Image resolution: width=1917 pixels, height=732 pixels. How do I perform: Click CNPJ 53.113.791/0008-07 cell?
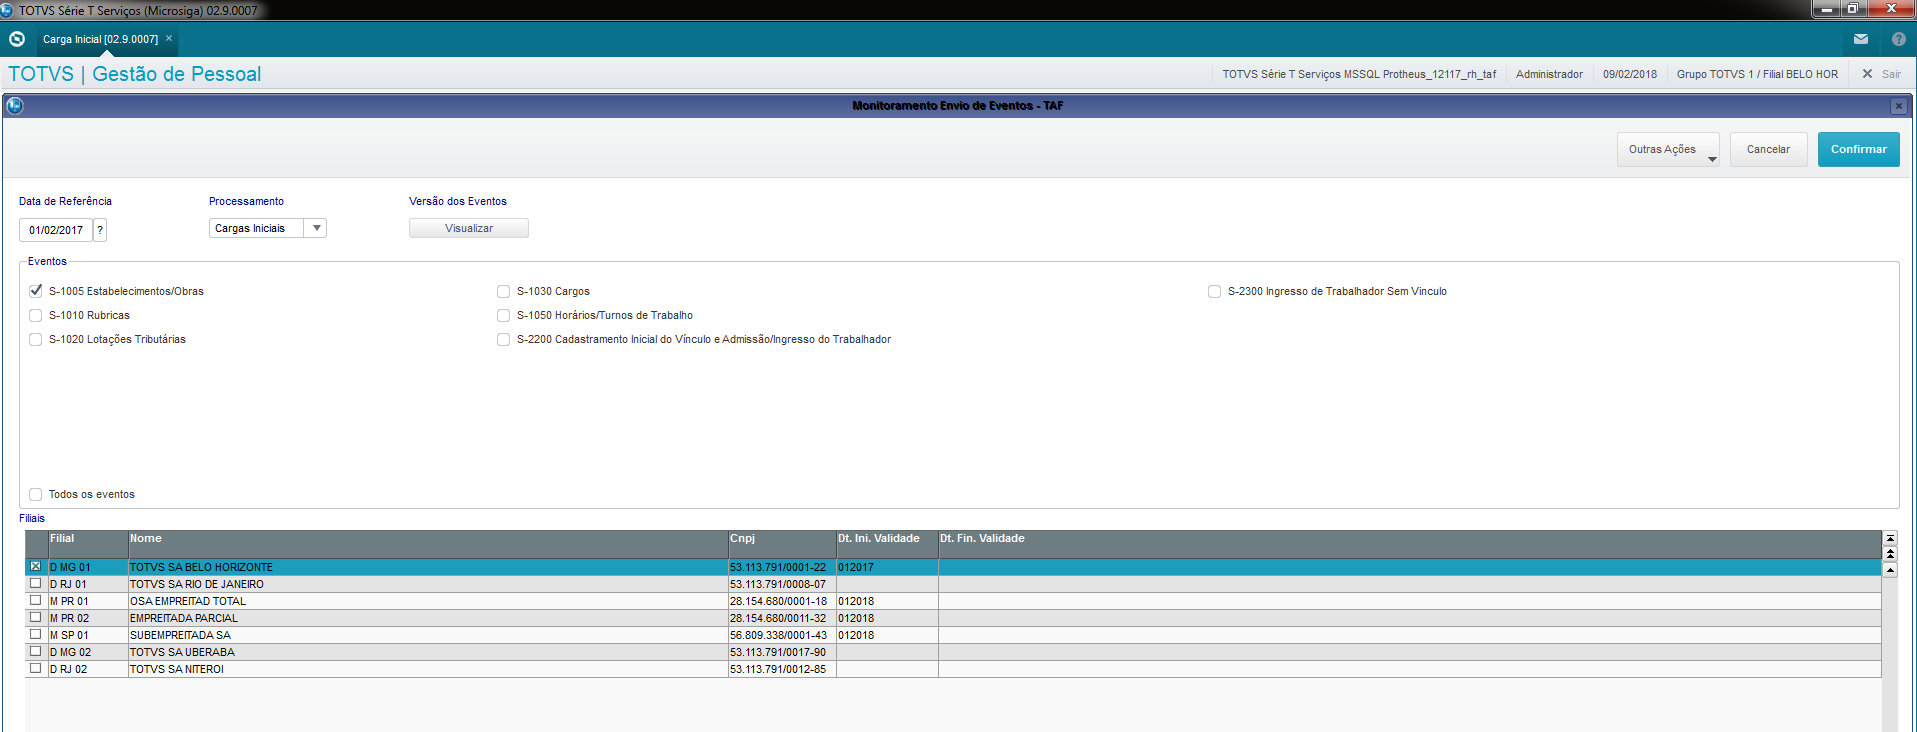click(782, 584)
